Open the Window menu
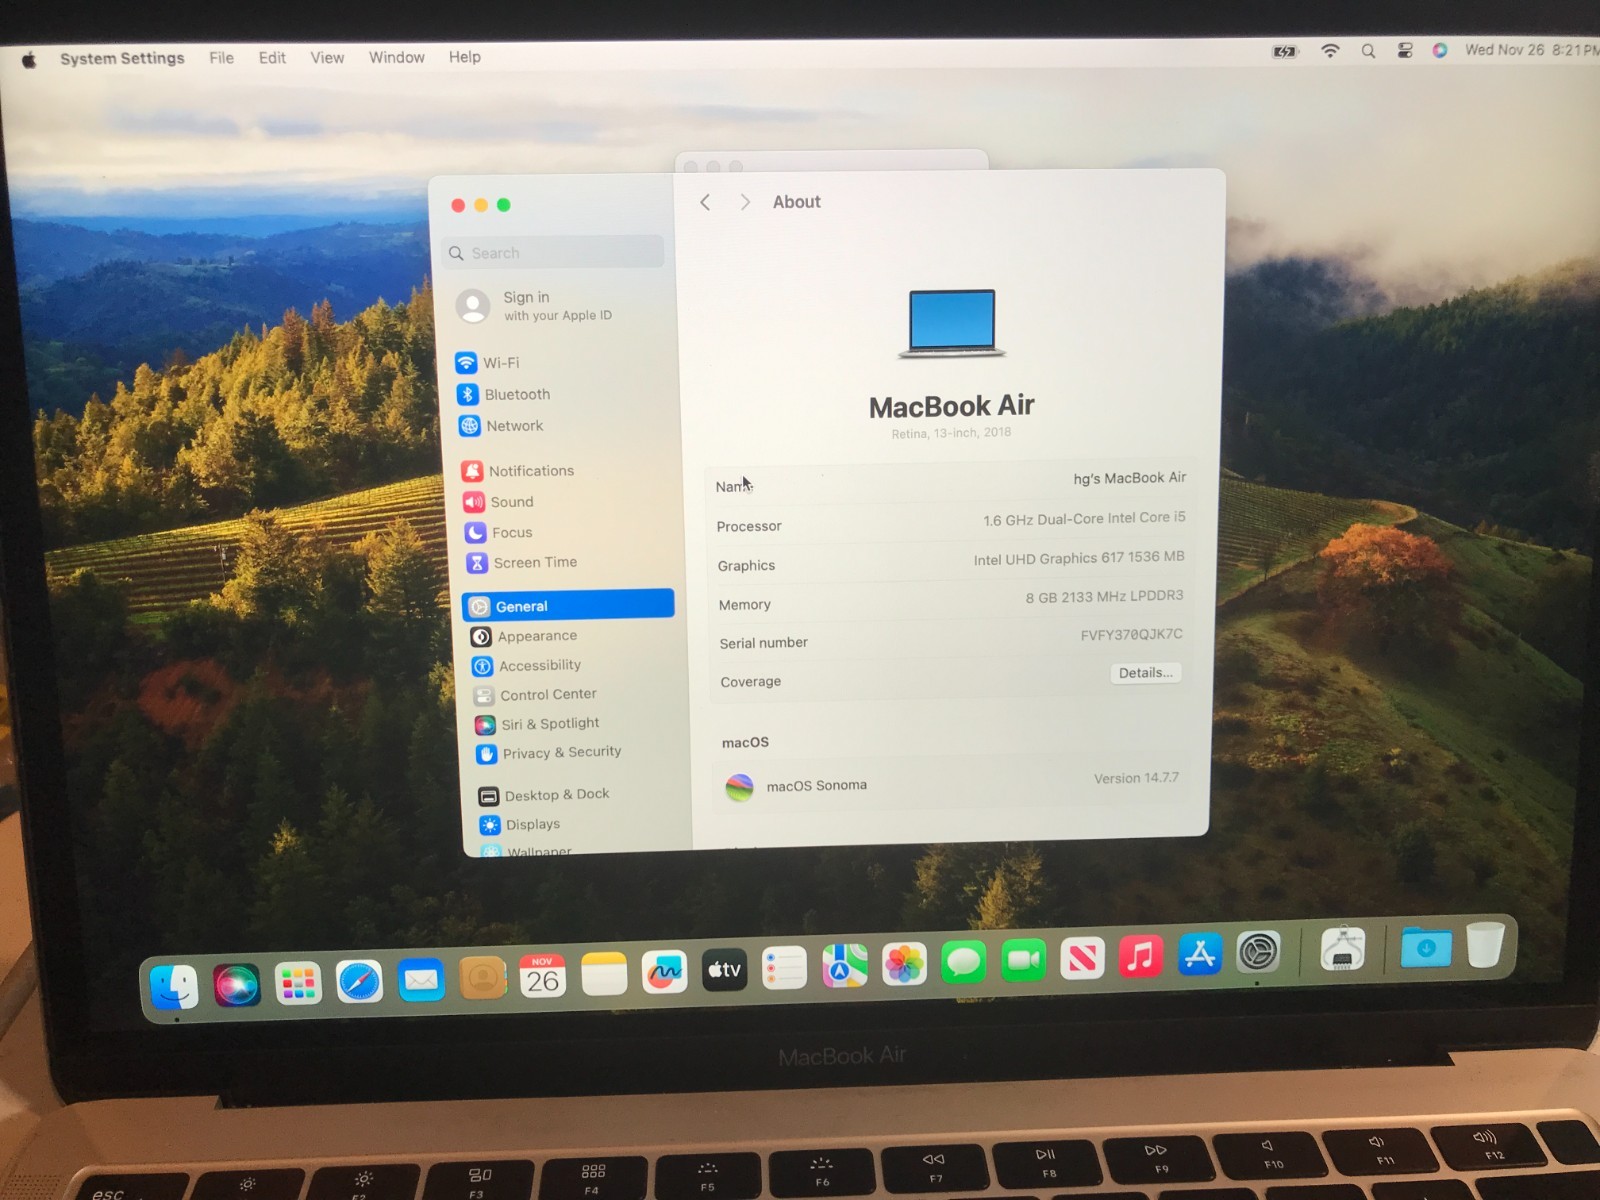The image size is (1600, 1200). (396, 57)
